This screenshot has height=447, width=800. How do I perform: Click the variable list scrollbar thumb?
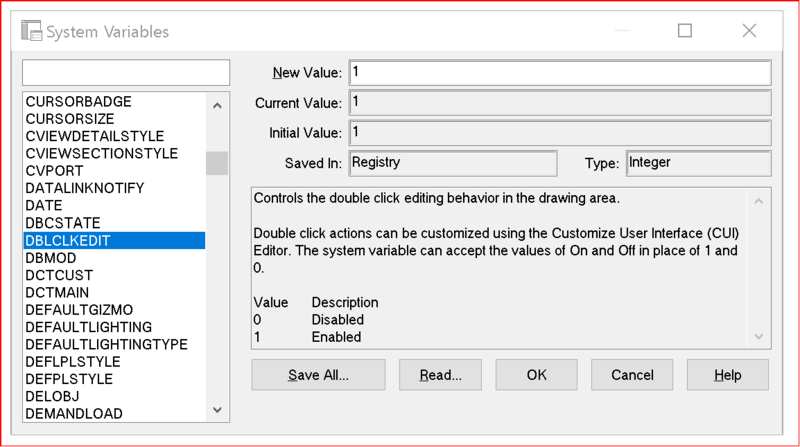[217, 163]
